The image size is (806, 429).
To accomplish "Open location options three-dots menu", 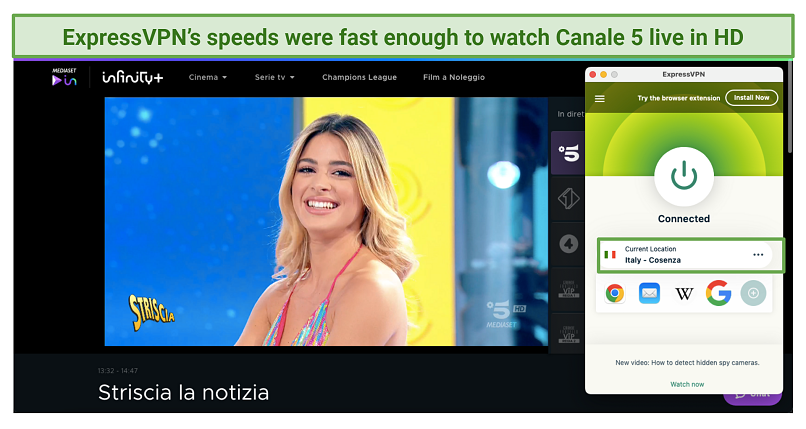I will tap(758, 255).
